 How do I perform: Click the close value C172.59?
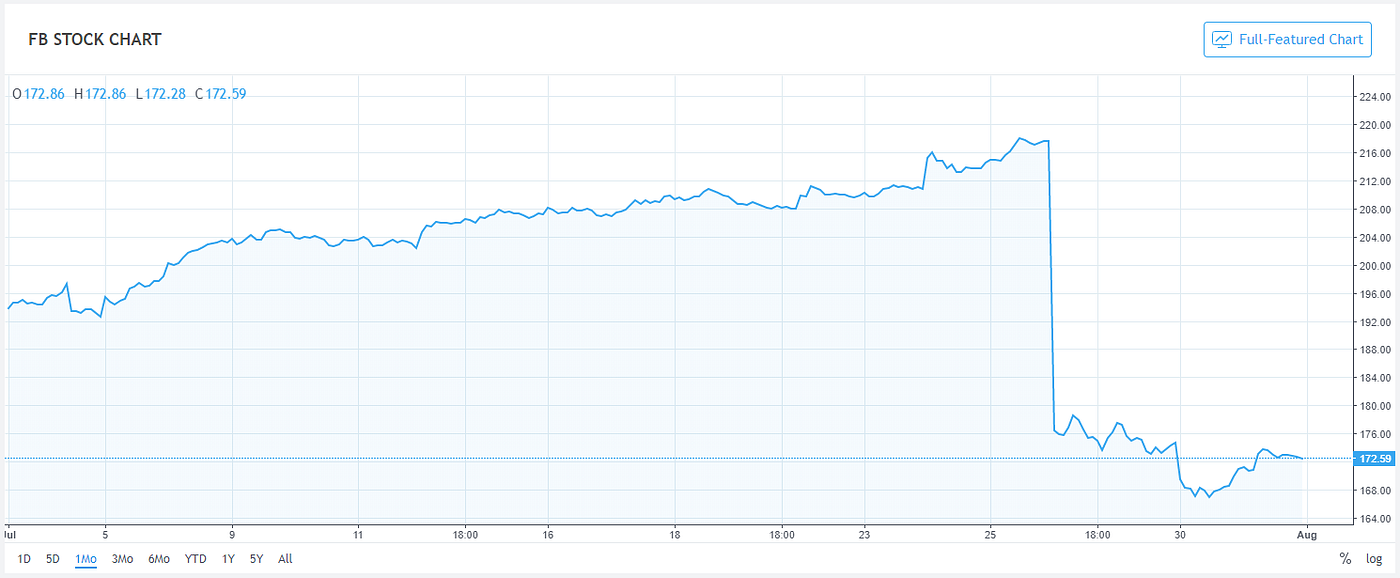click(221, 94)
